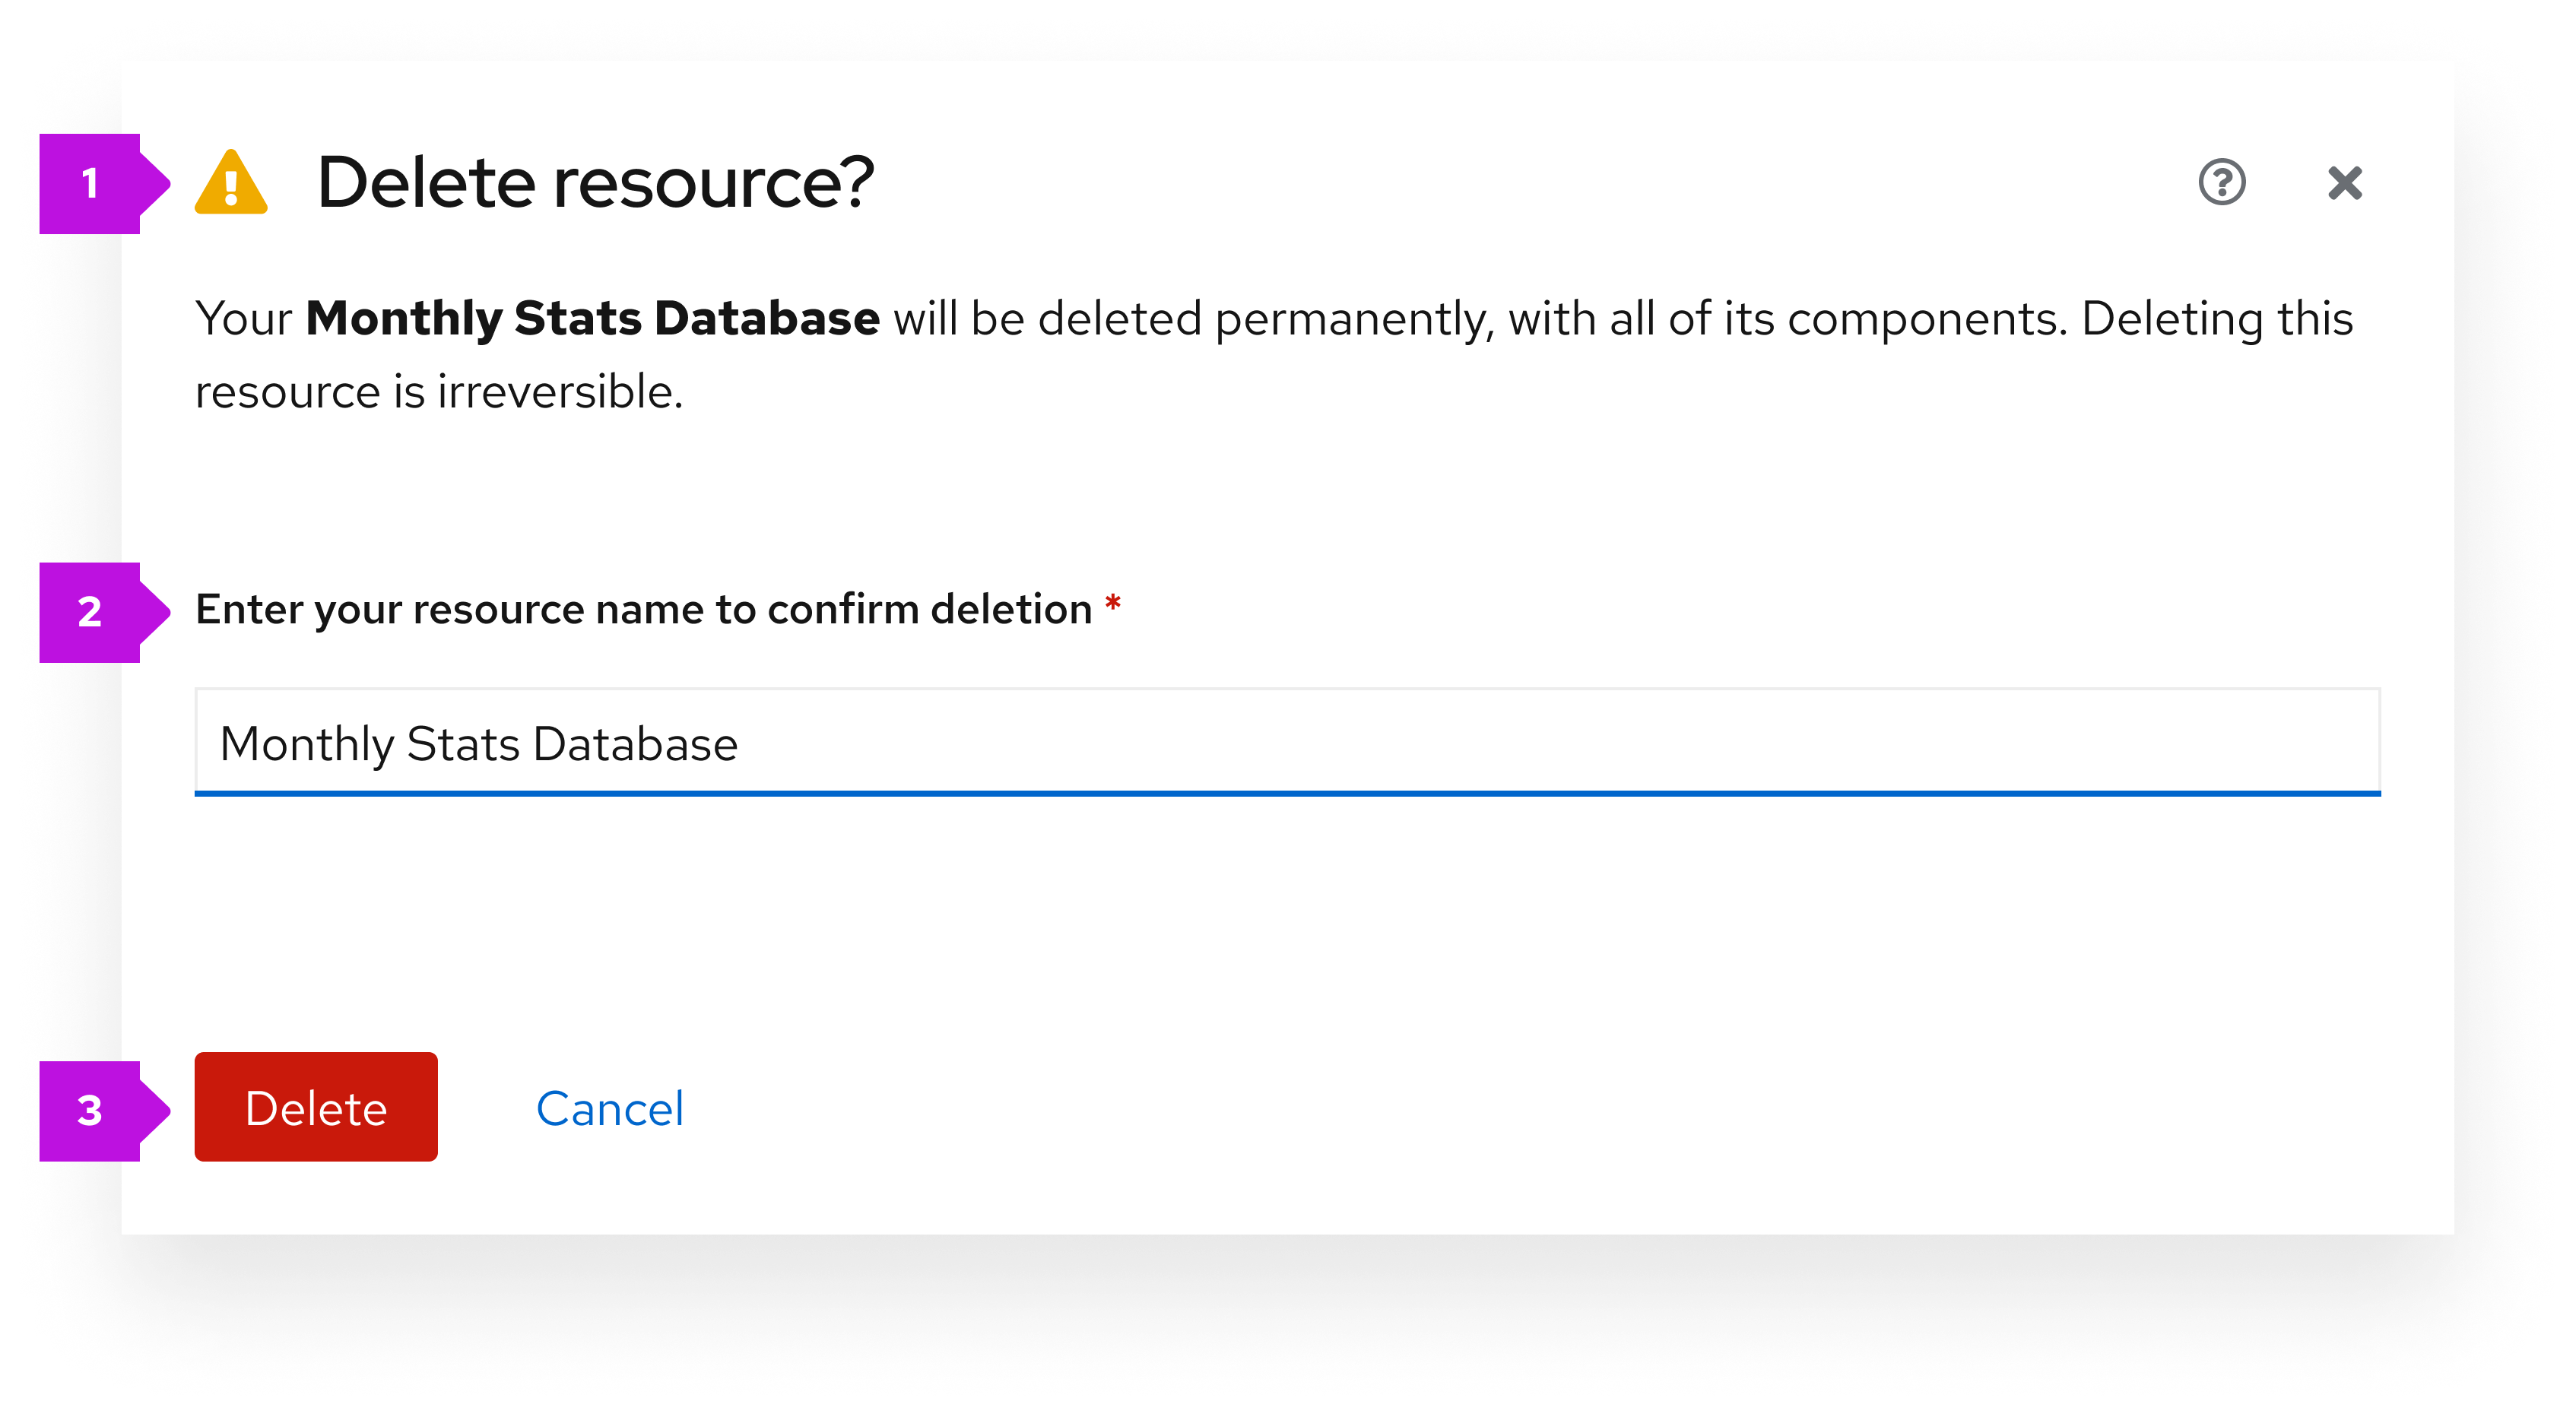Click the red asterisk required indicator

pos(1113,606)
